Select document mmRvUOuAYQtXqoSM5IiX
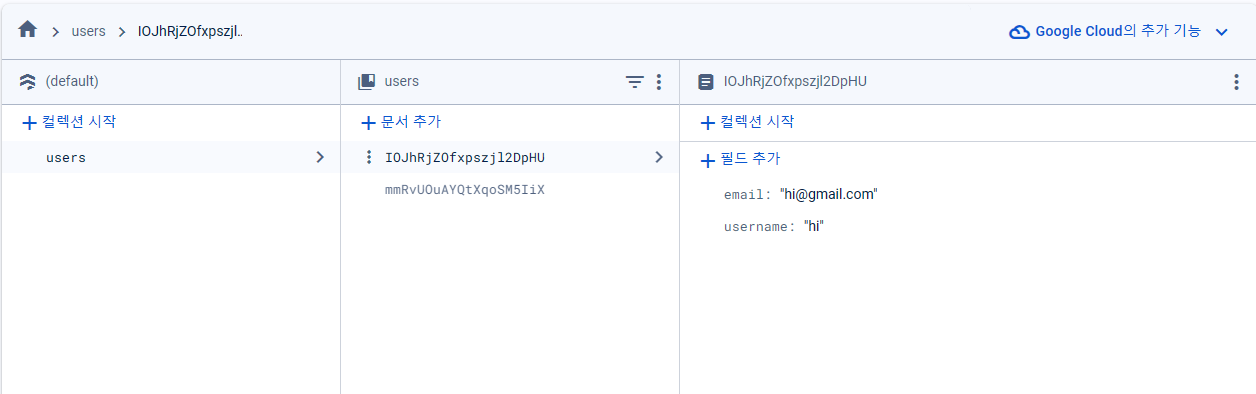 click(x=465, y=189)
